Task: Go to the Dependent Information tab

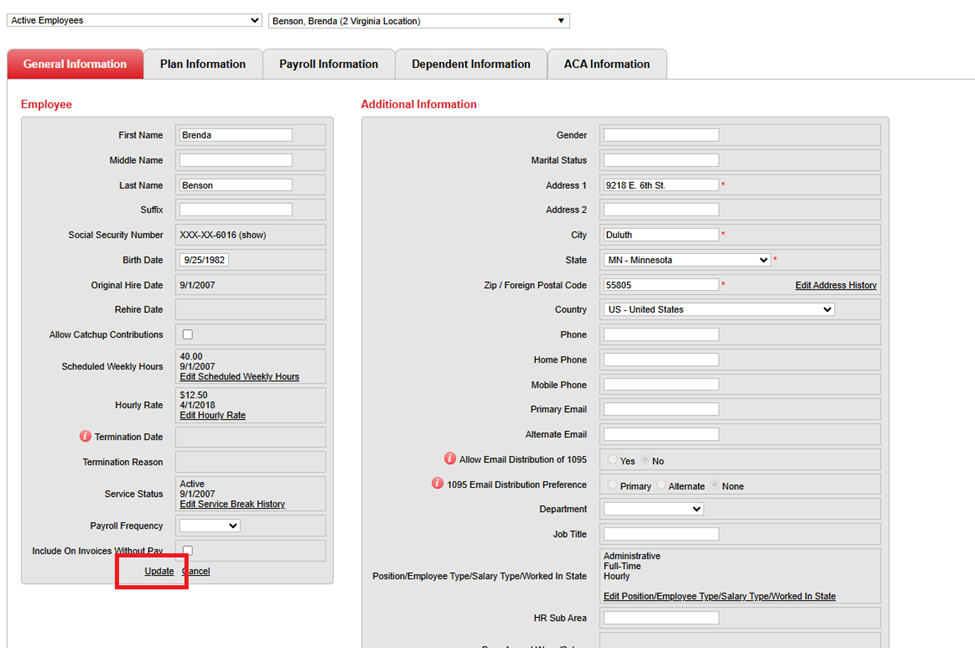Action: [471, 64]
